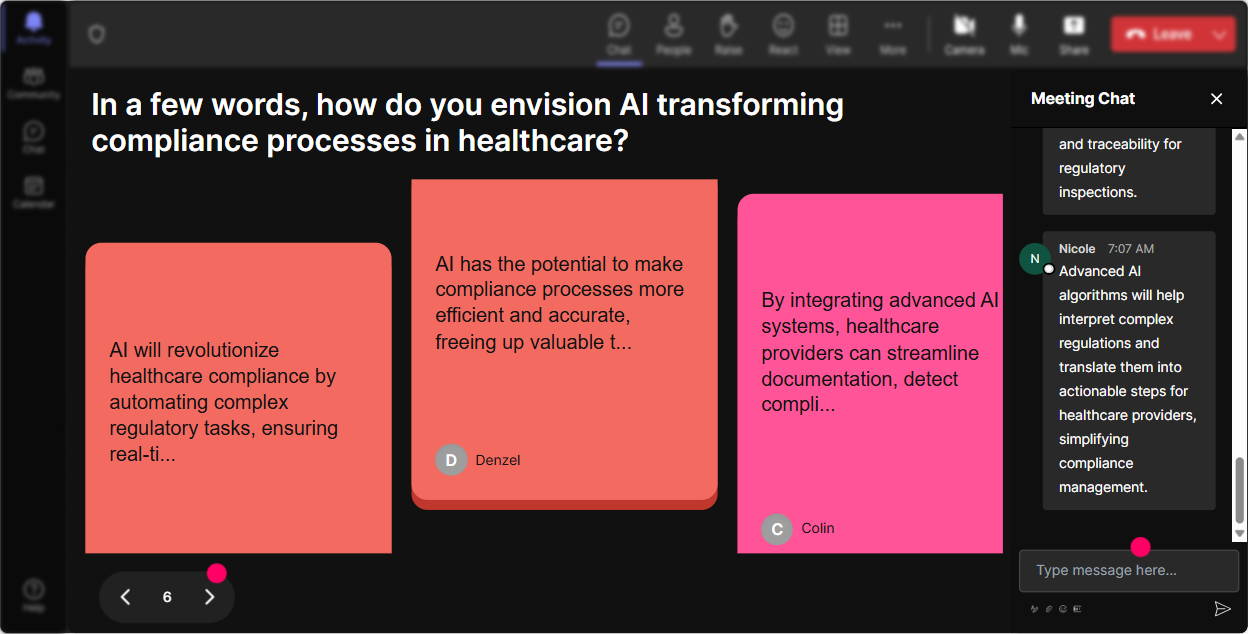
Task: Open Help at the sidebar bottom
Action: point(34,595)
